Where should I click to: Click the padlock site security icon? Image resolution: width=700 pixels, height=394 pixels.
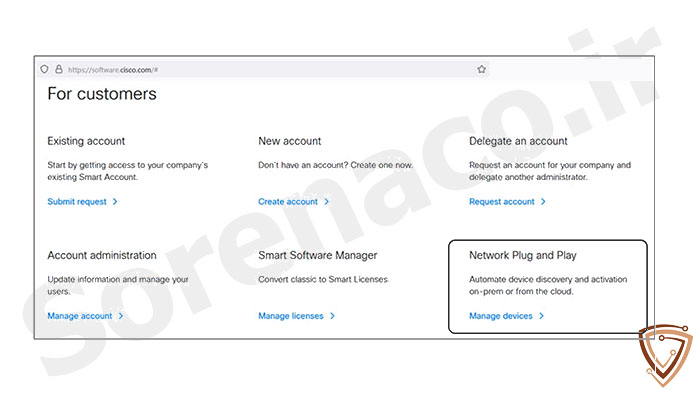(x=58, y=69)
